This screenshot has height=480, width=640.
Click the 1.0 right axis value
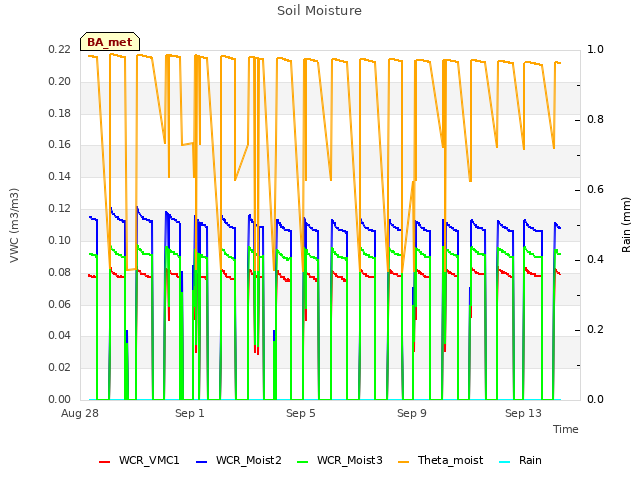(595, 50)
